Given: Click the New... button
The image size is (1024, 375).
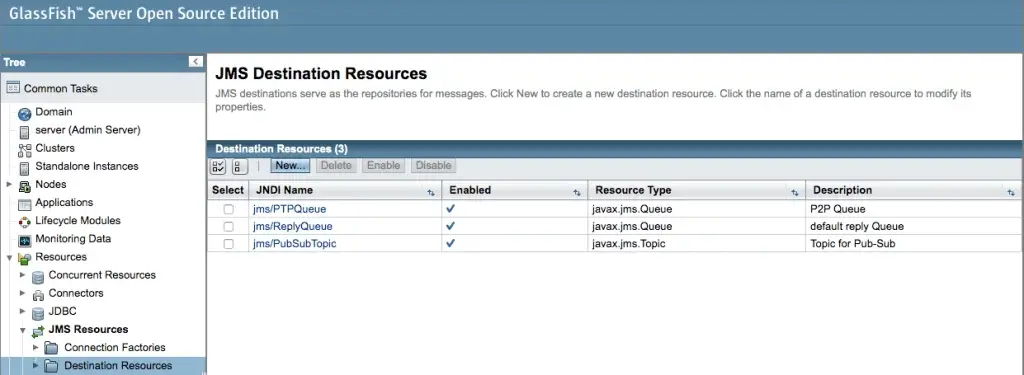Looking at the screenshot, I should click(x=290, y=166).
